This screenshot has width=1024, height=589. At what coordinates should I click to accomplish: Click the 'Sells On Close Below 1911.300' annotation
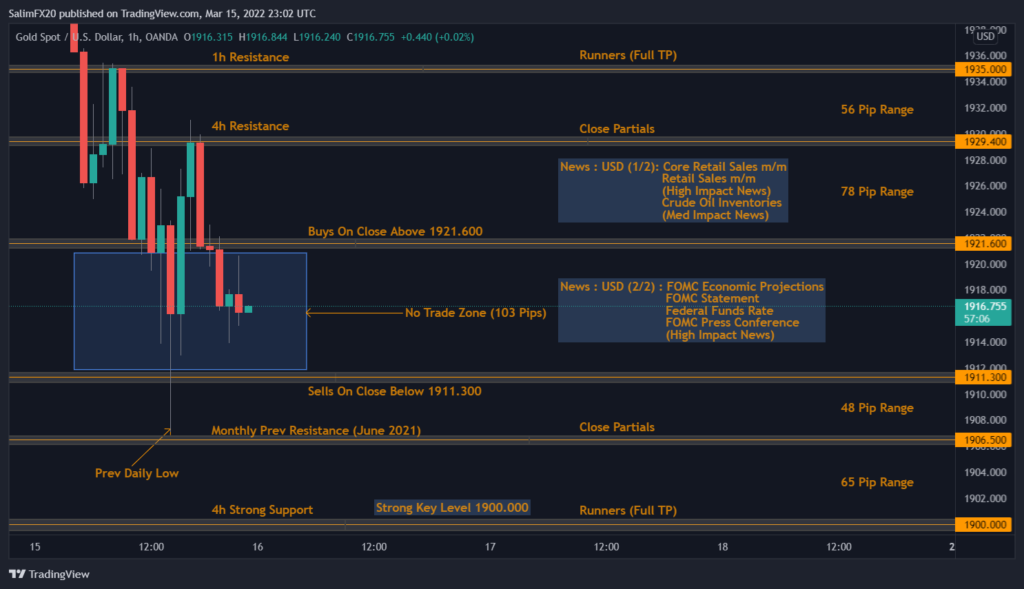click(x=395, y=391)
